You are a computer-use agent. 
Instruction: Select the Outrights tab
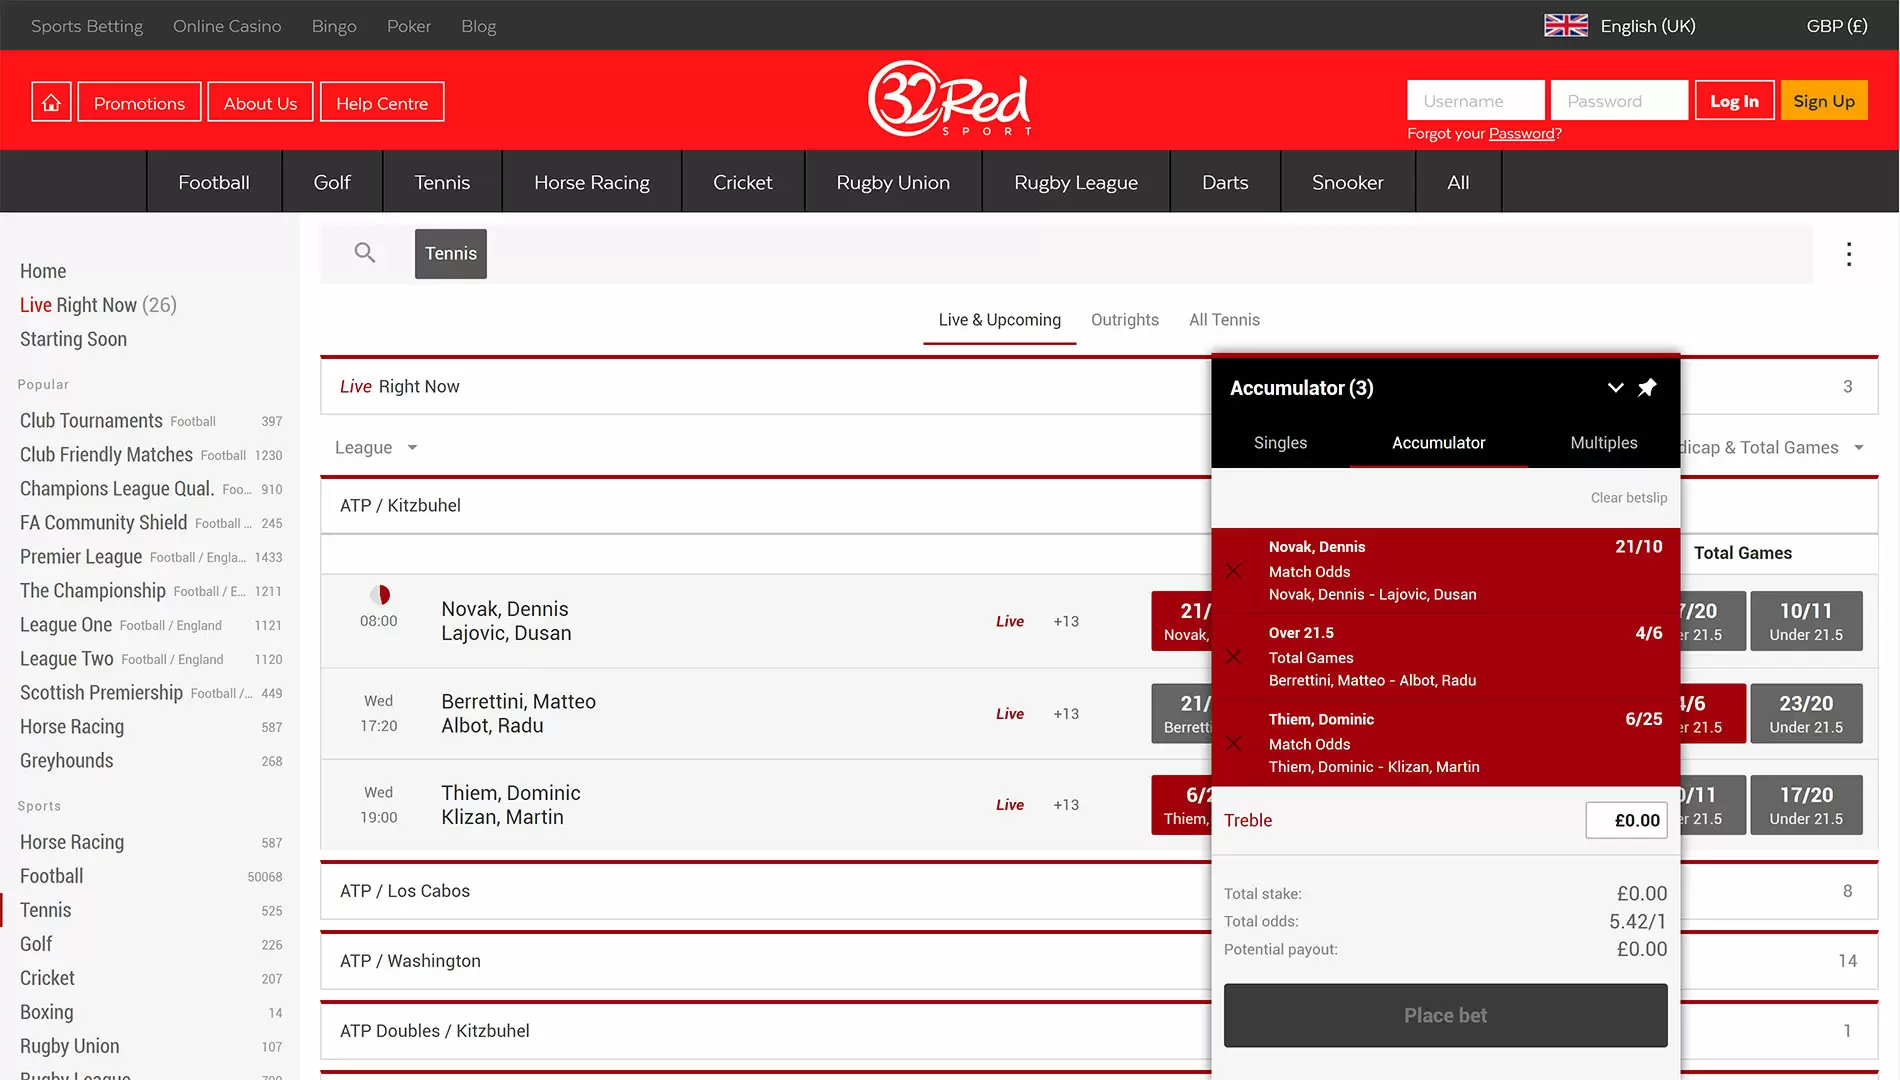pos(1124,320)
